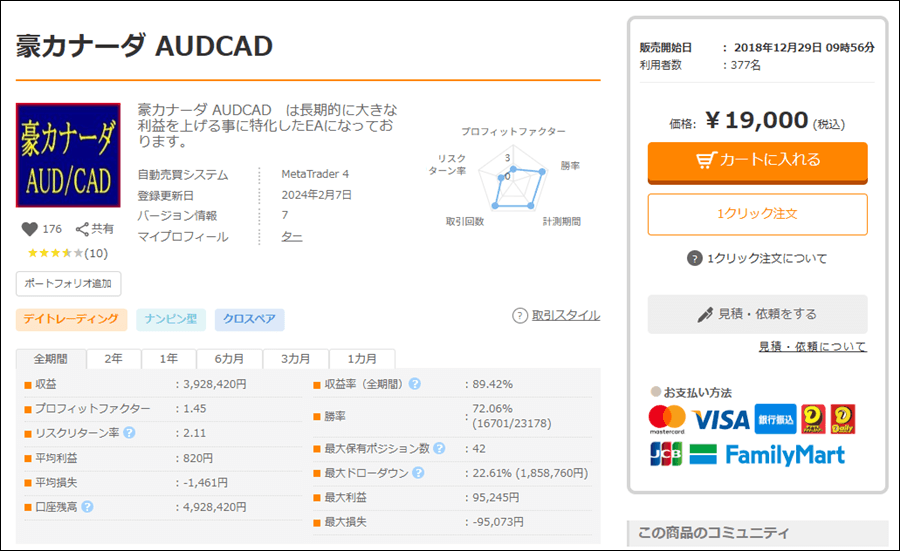Click the クロスペア tag
Viewport: 900px width, 551px height.
250,319
